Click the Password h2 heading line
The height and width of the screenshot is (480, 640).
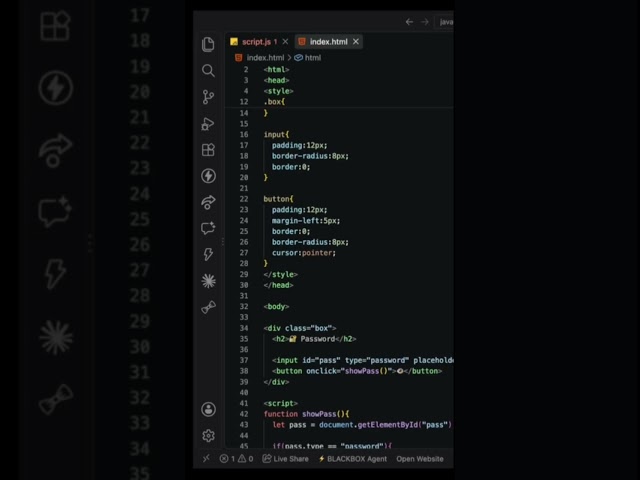314,339
